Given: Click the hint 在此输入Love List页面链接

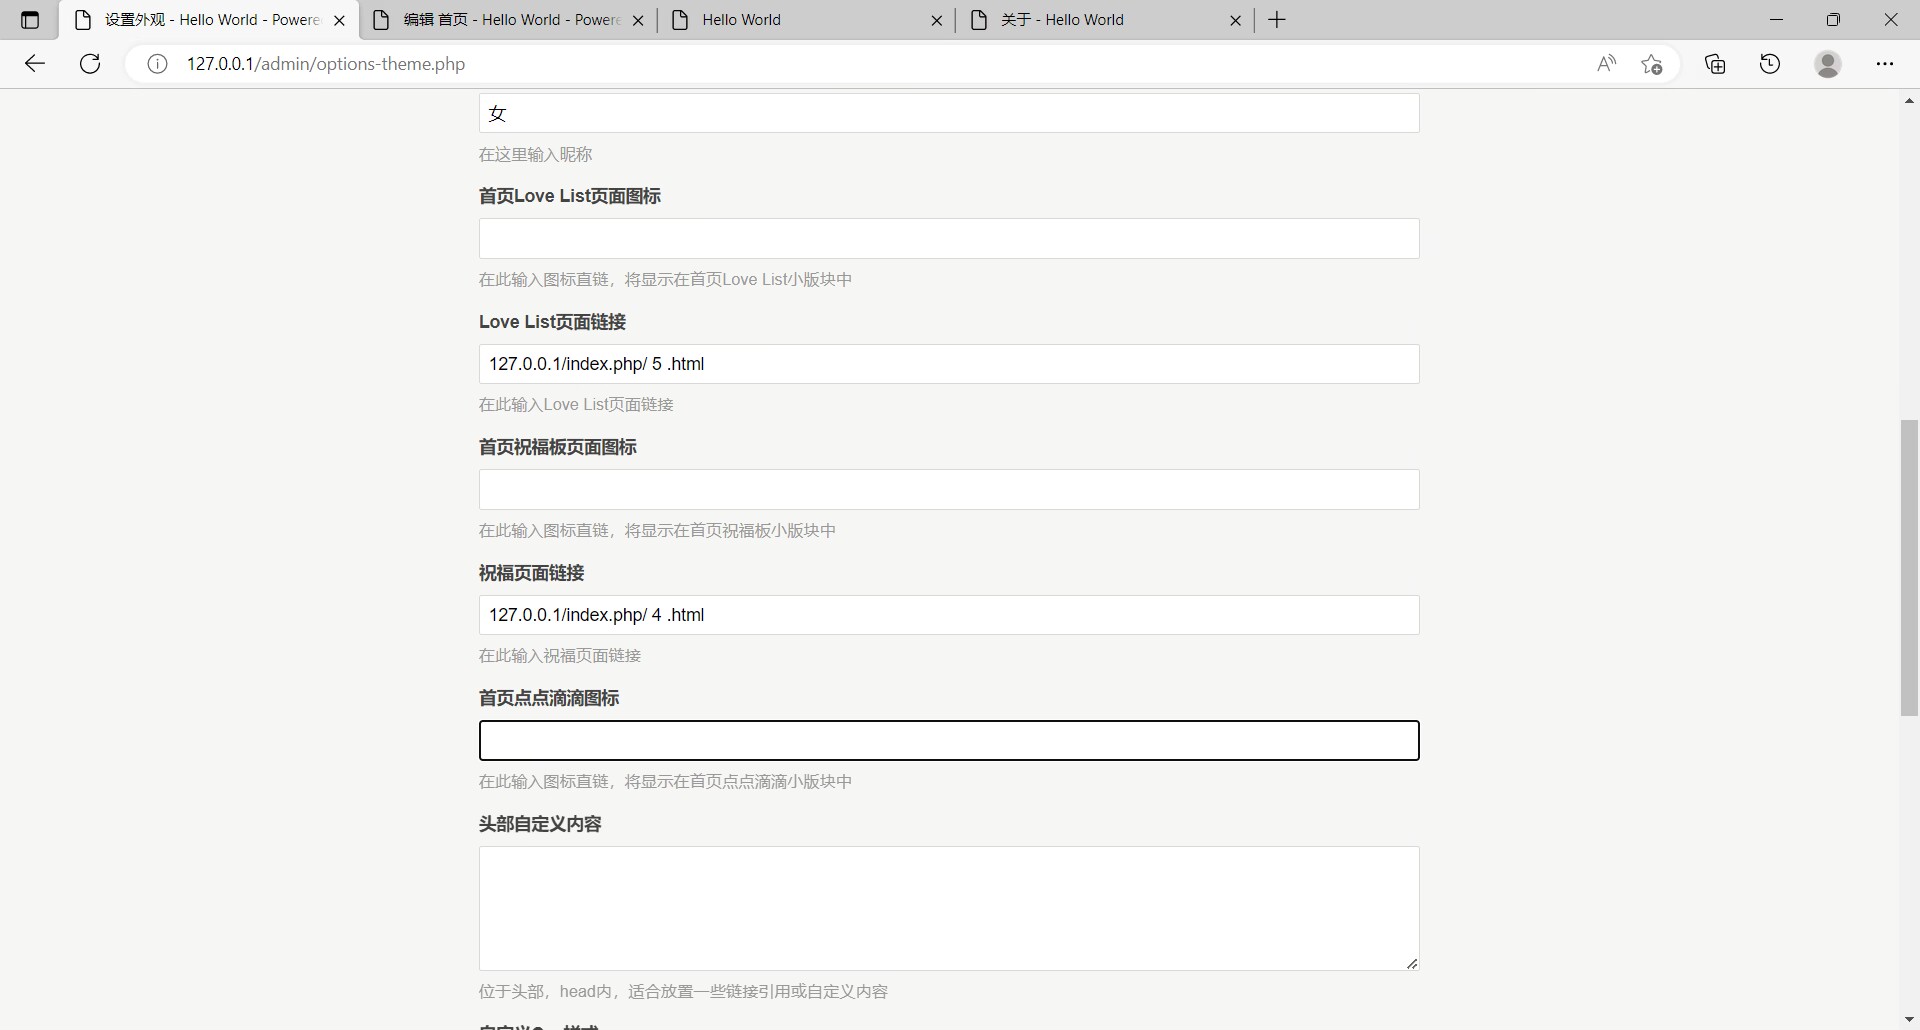Looking at the screenshot, I should coord(576,404).
